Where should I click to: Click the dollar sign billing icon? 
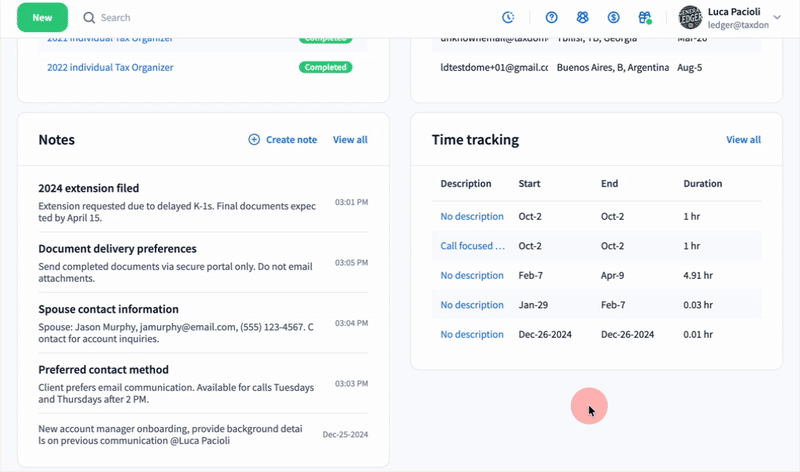(614, 18)
